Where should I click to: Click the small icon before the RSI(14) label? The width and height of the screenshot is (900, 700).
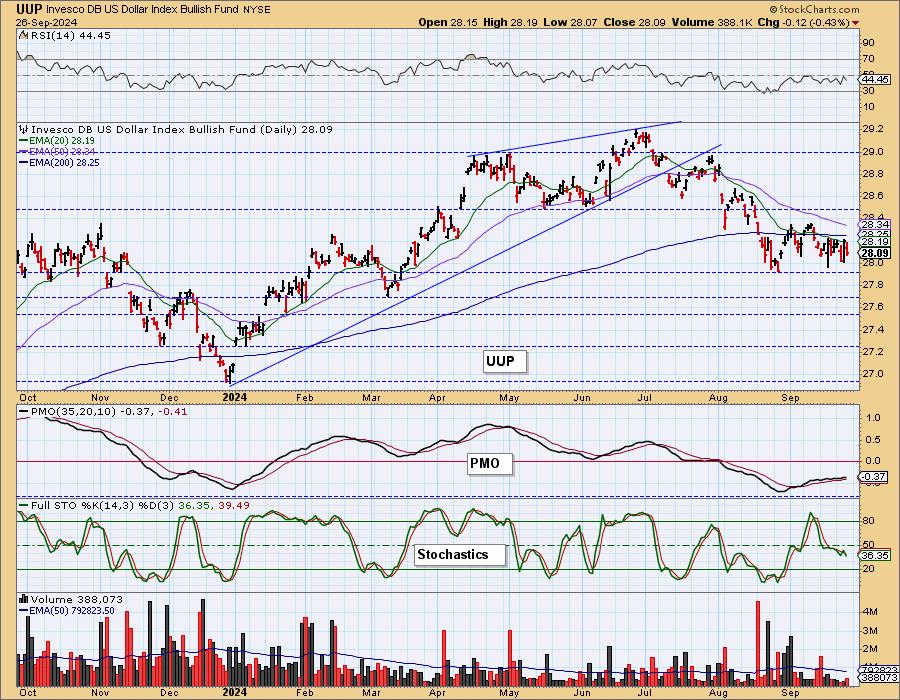click(23, 35)
